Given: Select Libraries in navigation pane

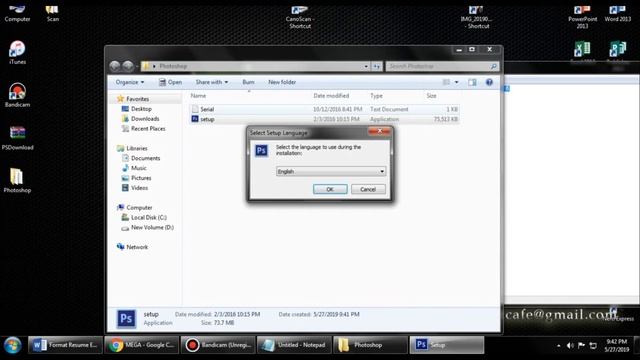Looking at the screenshot, I should pos(136,149).
